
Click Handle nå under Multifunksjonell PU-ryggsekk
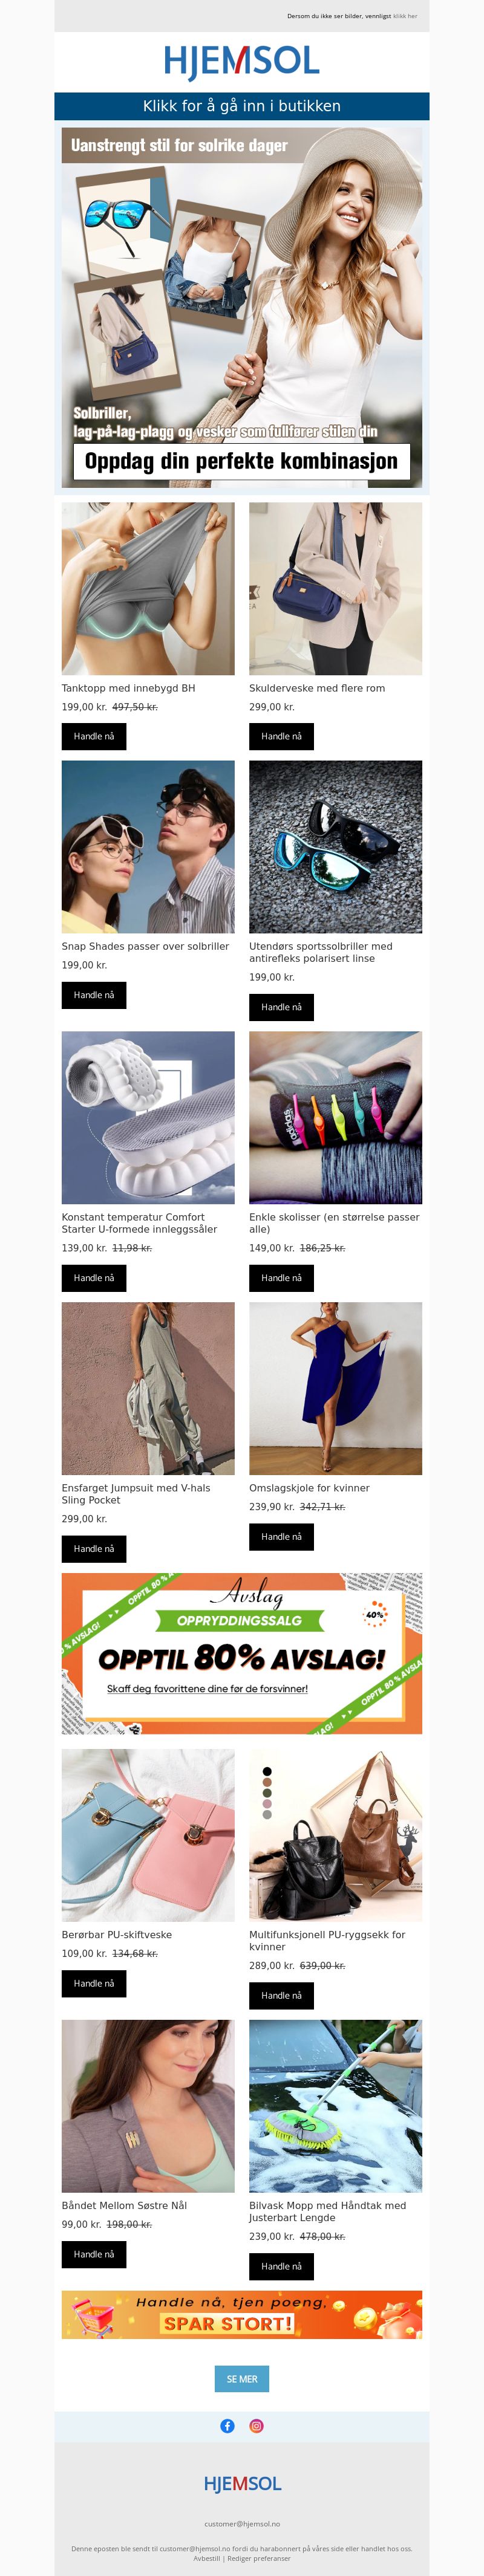coord(281,1995)
